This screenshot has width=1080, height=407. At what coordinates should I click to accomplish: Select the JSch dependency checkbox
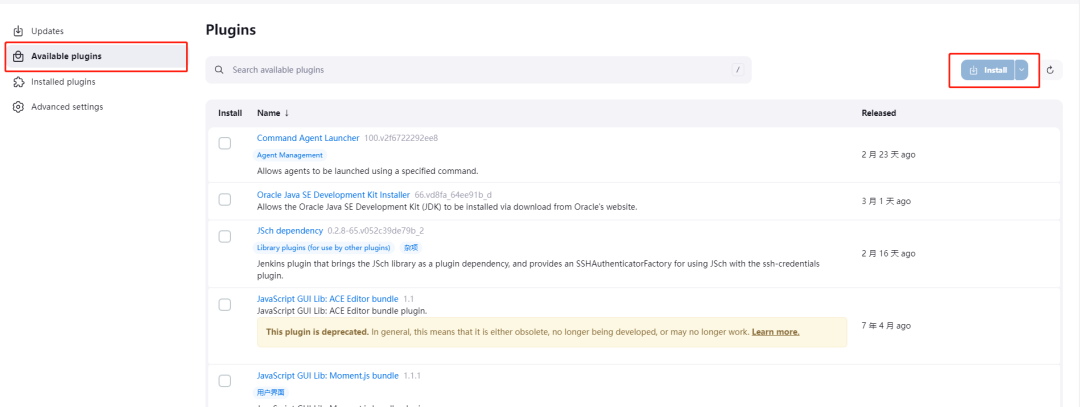pyautogui.click(x=225, y=236)
